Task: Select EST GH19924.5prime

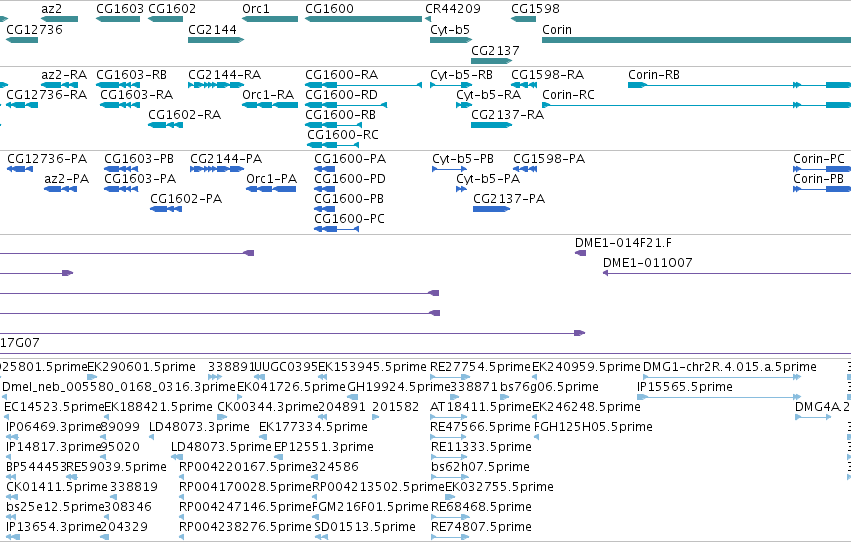Action: (x=352, y=397)
